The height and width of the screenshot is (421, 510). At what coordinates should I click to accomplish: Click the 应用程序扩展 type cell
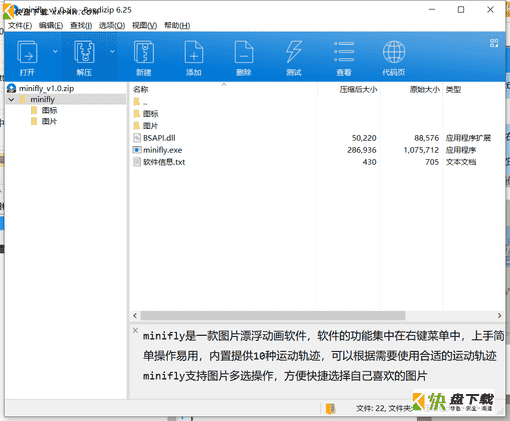pyautogui.click(x=468, y=138)
